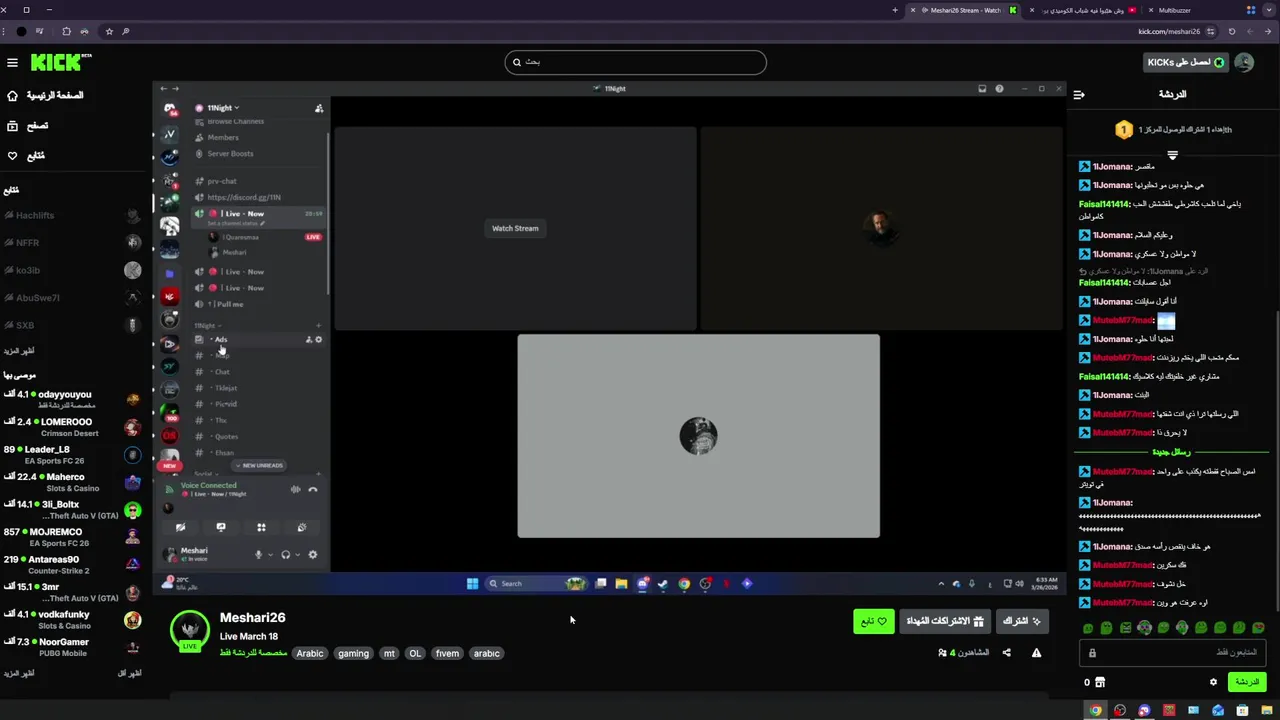This screenshot has height=720, width=1280.
Task: Click the subscribe button with sparkle
Action: click(1022, 621)
